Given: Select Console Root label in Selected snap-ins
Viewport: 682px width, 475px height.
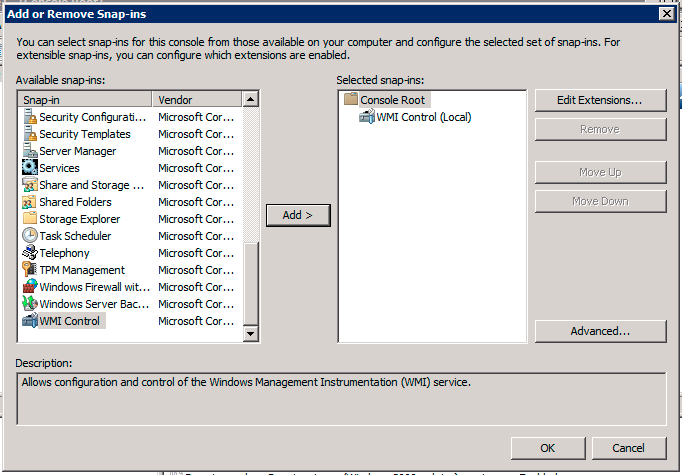Looking at the screenshot, I should tap(394, 100).
